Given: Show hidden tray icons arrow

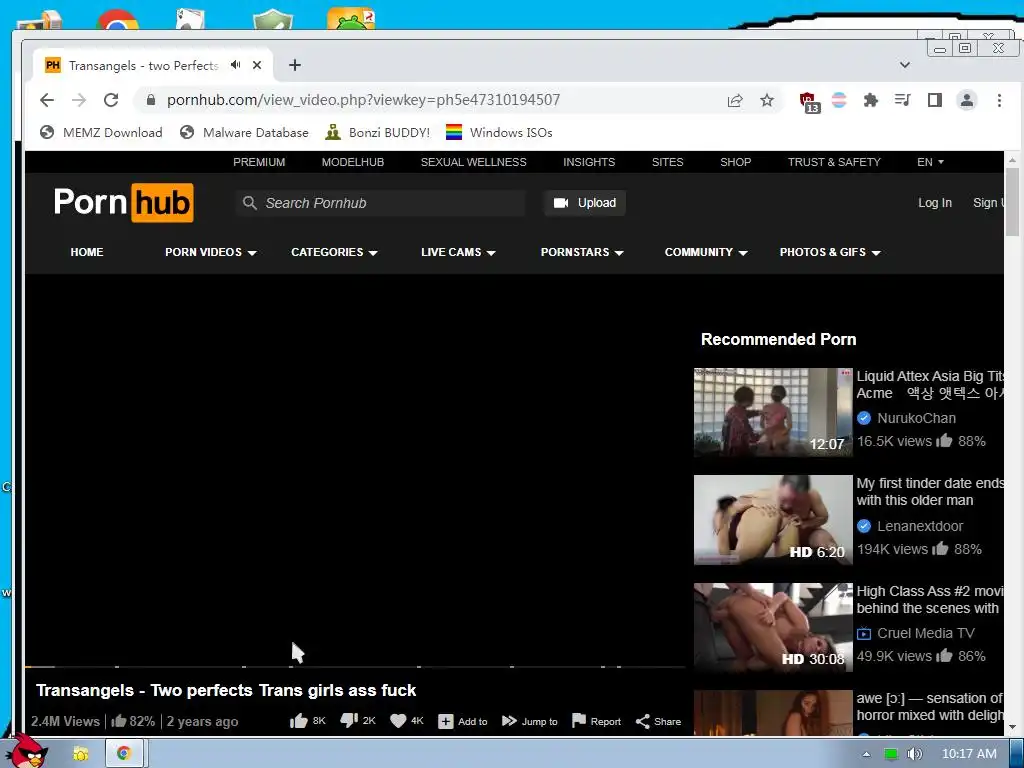Looking at the screenshot, I should (867, 754).
